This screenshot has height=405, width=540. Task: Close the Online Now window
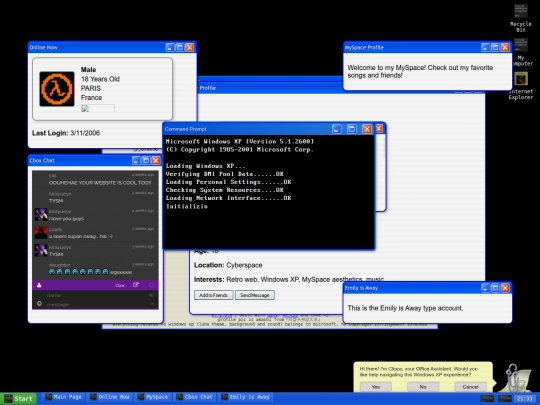tap(189, 48)
